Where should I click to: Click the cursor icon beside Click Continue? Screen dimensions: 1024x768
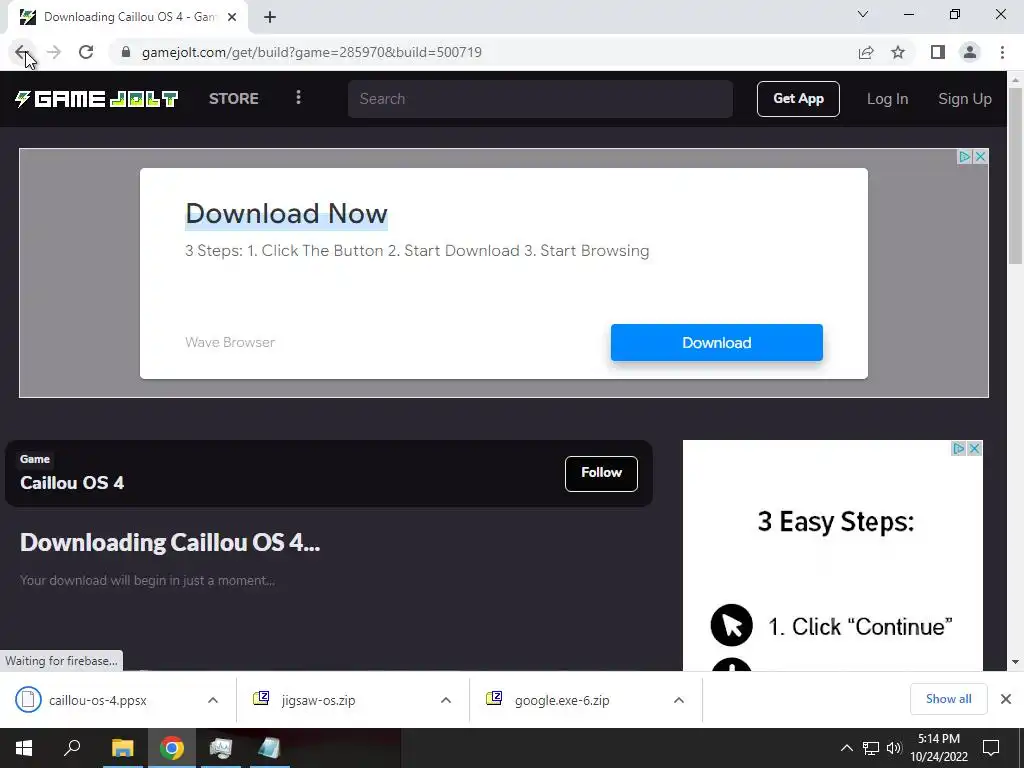pos(731,625)
